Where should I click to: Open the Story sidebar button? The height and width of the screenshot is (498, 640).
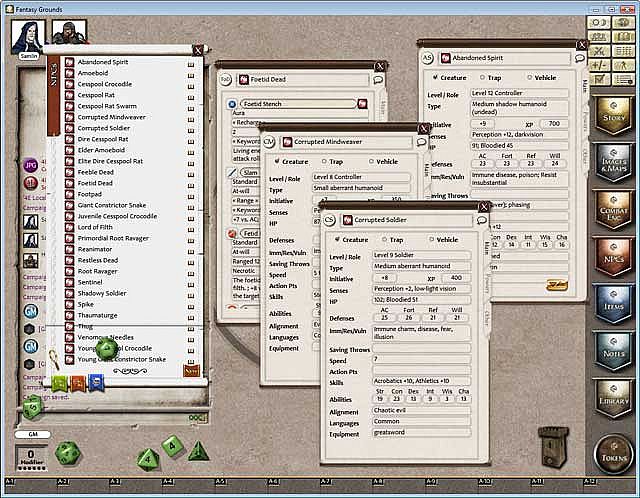click(612, 111)
